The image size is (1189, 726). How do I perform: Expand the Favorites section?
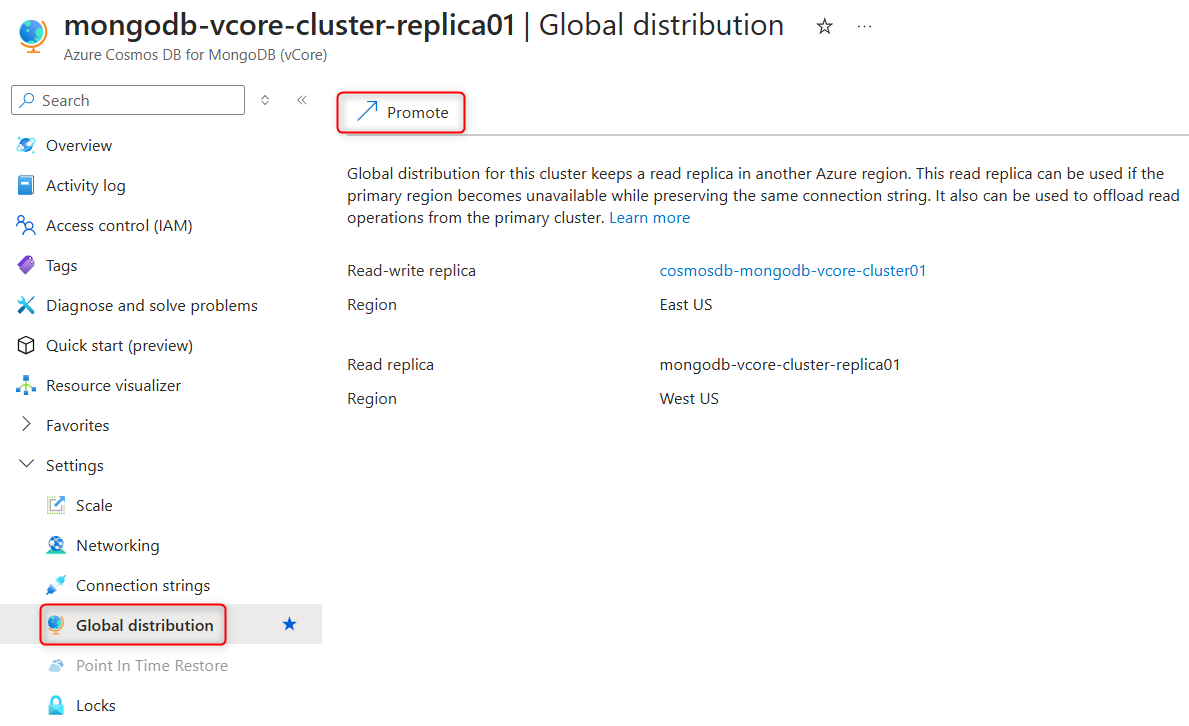[27, 425]
